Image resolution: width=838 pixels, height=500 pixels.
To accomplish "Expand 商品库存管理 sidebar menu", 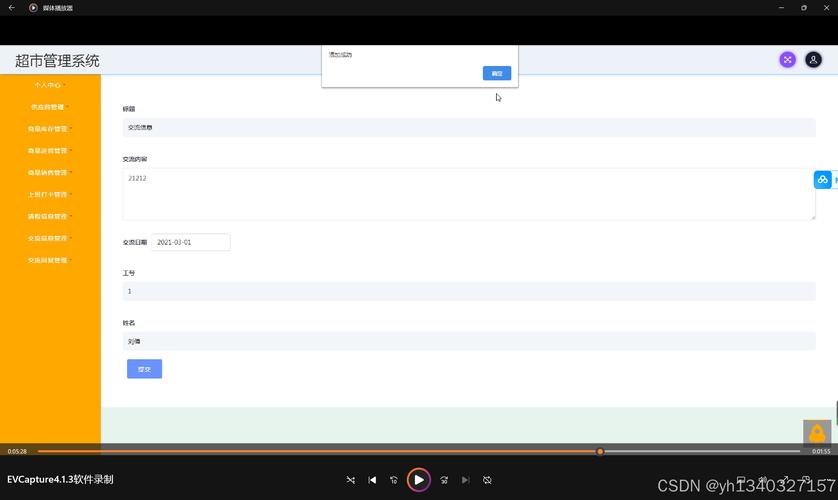I will pos(49,129).
